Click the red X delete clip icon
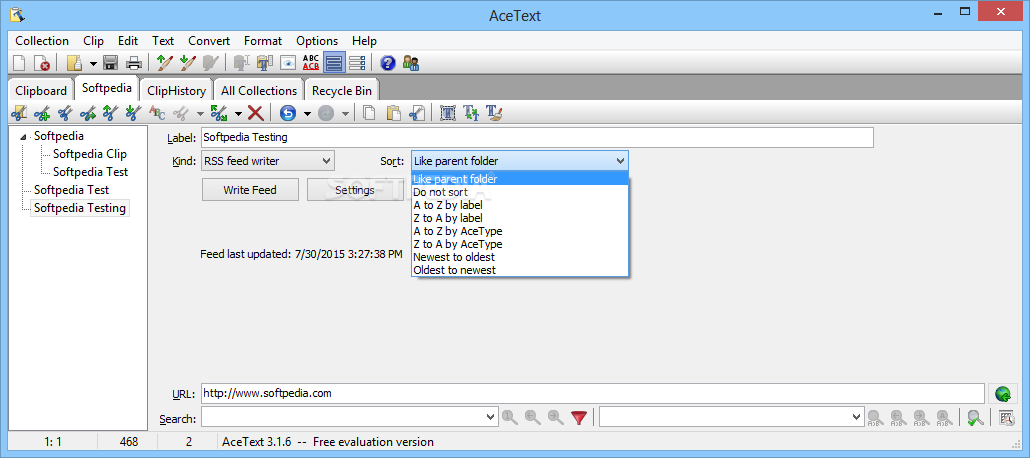This screenshot has height=458, width=1030. click(256, 113)
